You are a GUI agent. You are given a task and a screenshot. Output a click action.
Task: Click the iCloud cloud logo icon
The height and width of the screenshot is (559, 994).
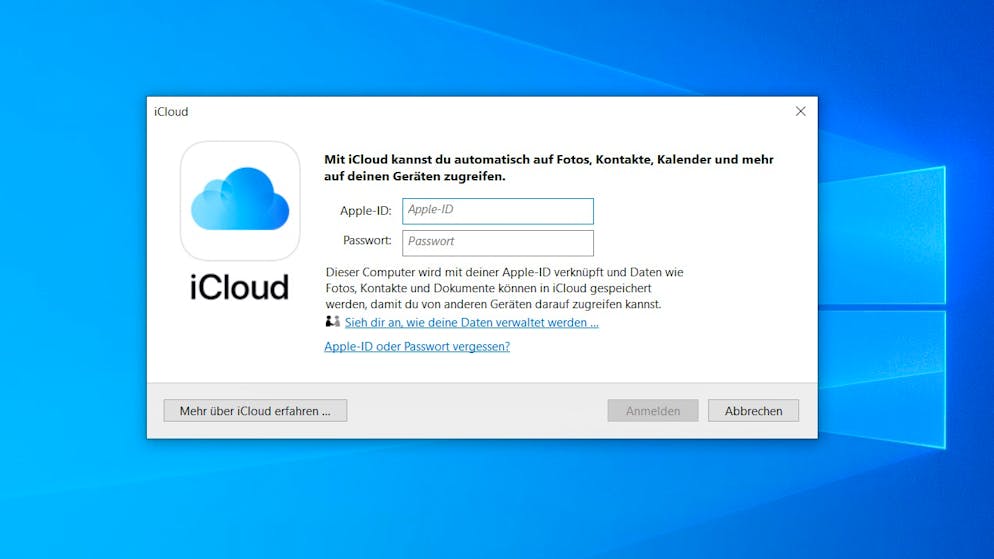[x=240, y=200]
